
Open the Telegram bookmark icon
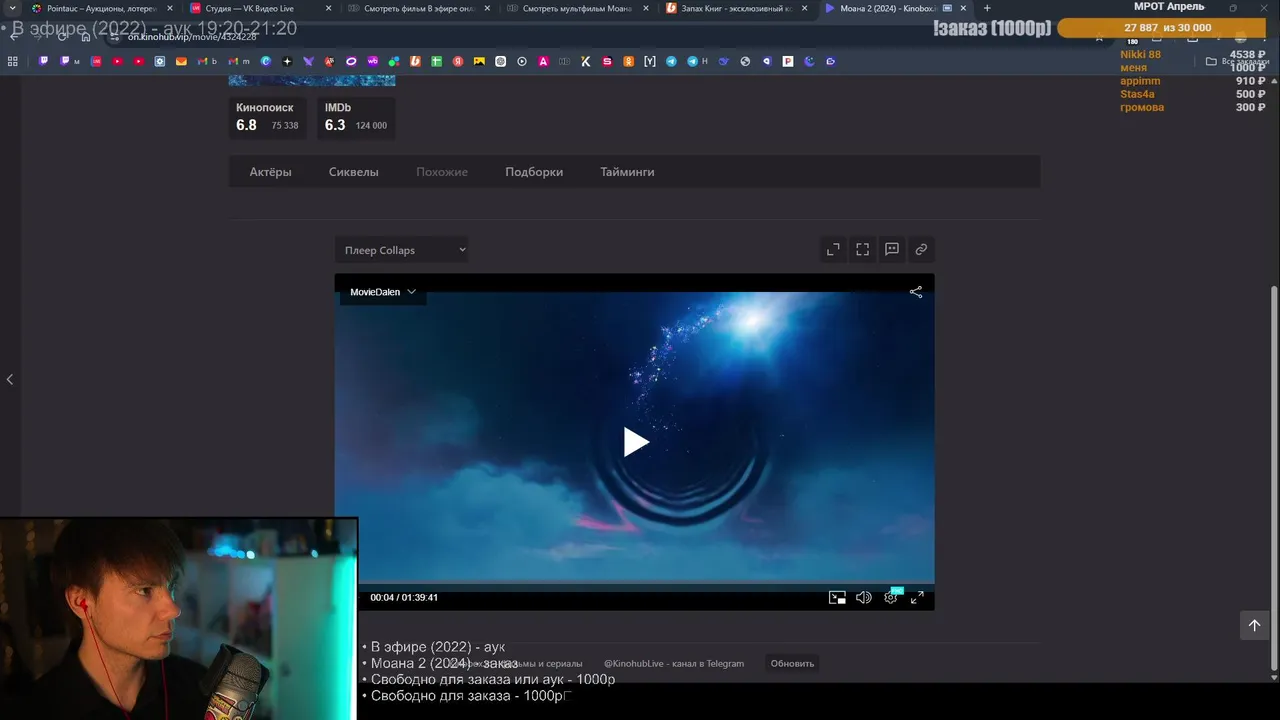pos(671,61)
